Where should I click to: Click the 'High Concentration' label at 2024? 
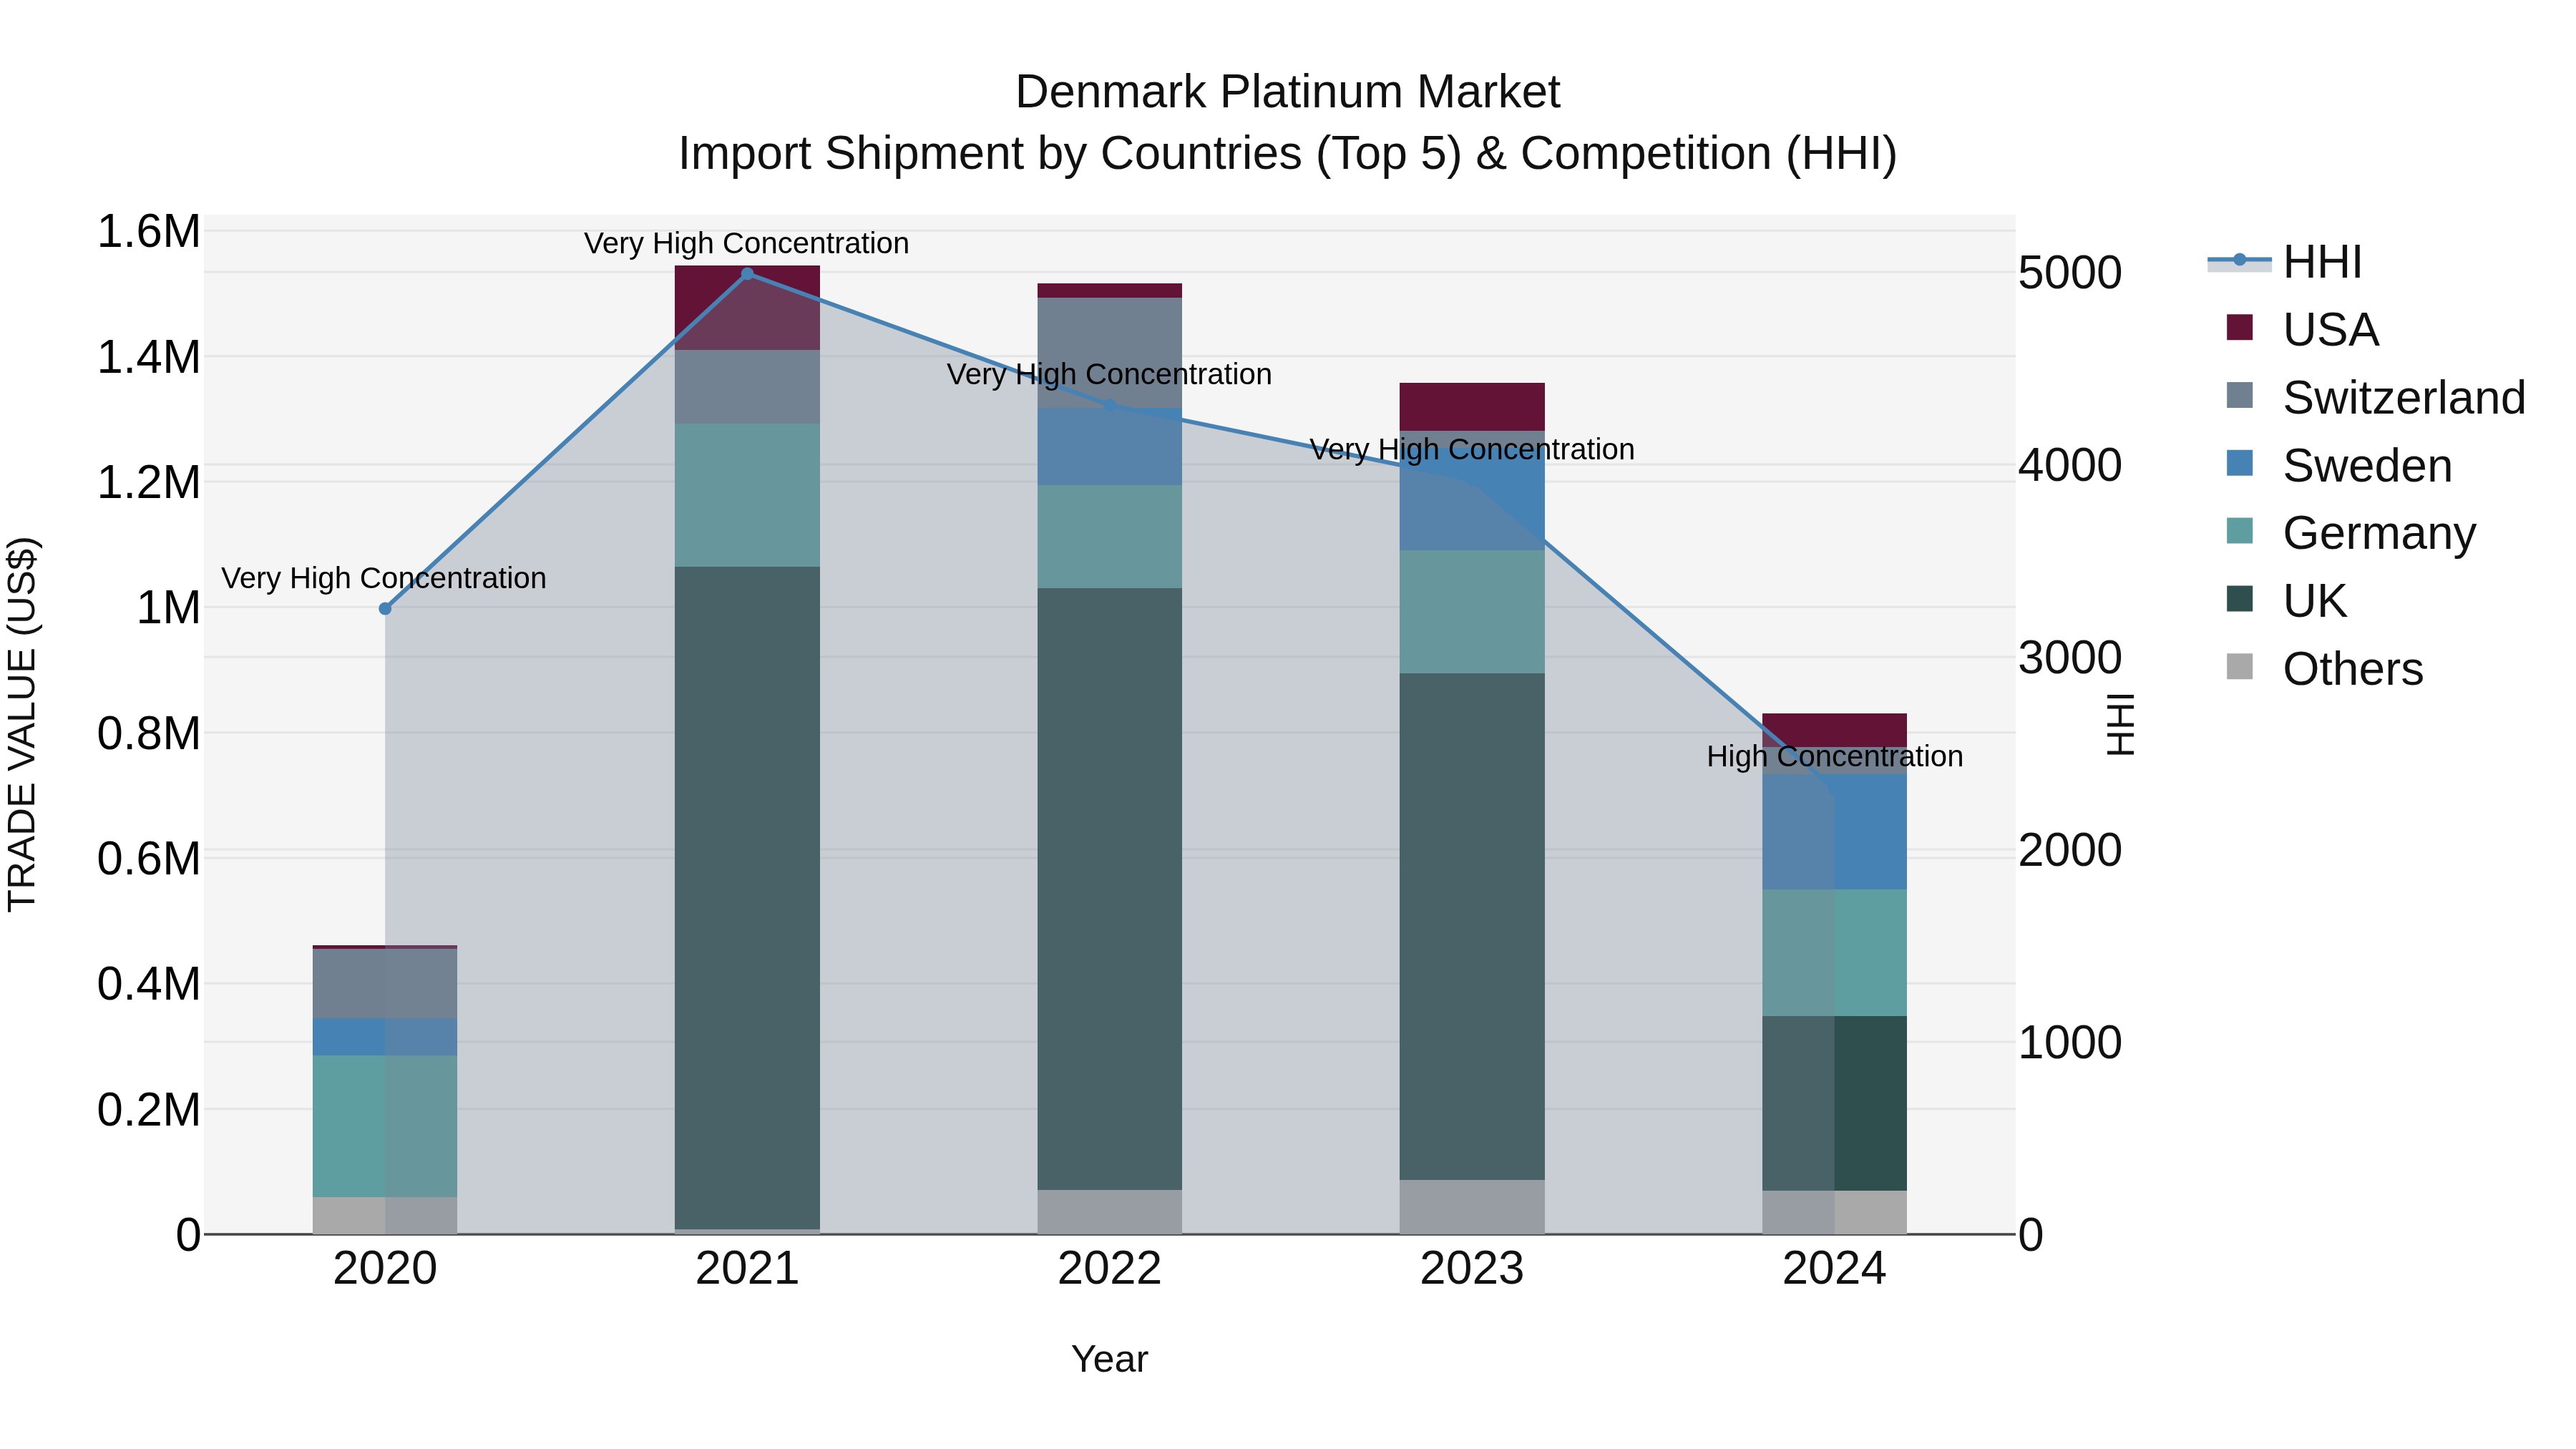tap(1835, 757)
